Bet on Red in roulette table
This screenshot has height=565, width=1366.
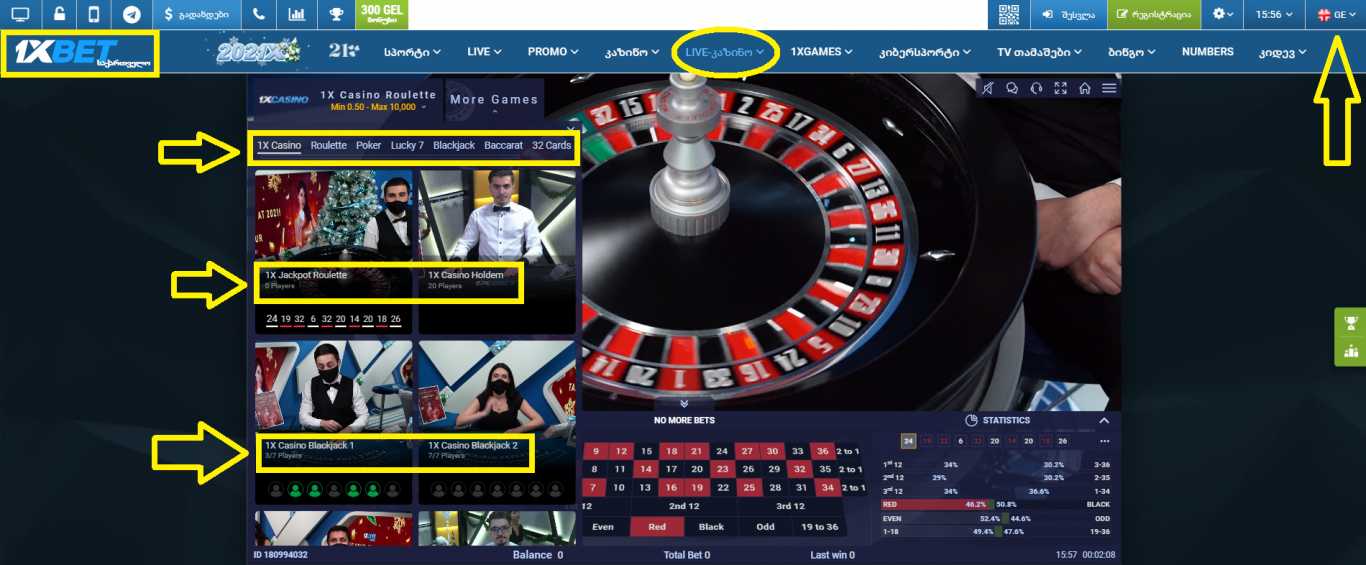[657, 527]
